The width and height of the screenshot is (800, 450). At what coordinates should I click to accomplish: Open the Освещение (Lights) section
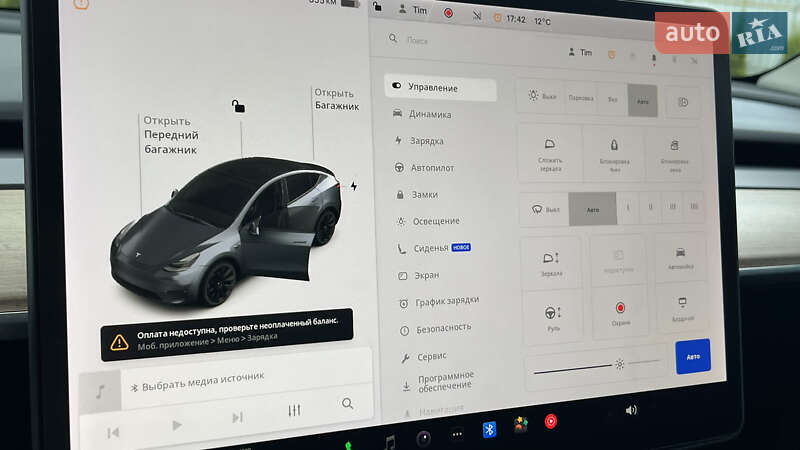[429, 221]
